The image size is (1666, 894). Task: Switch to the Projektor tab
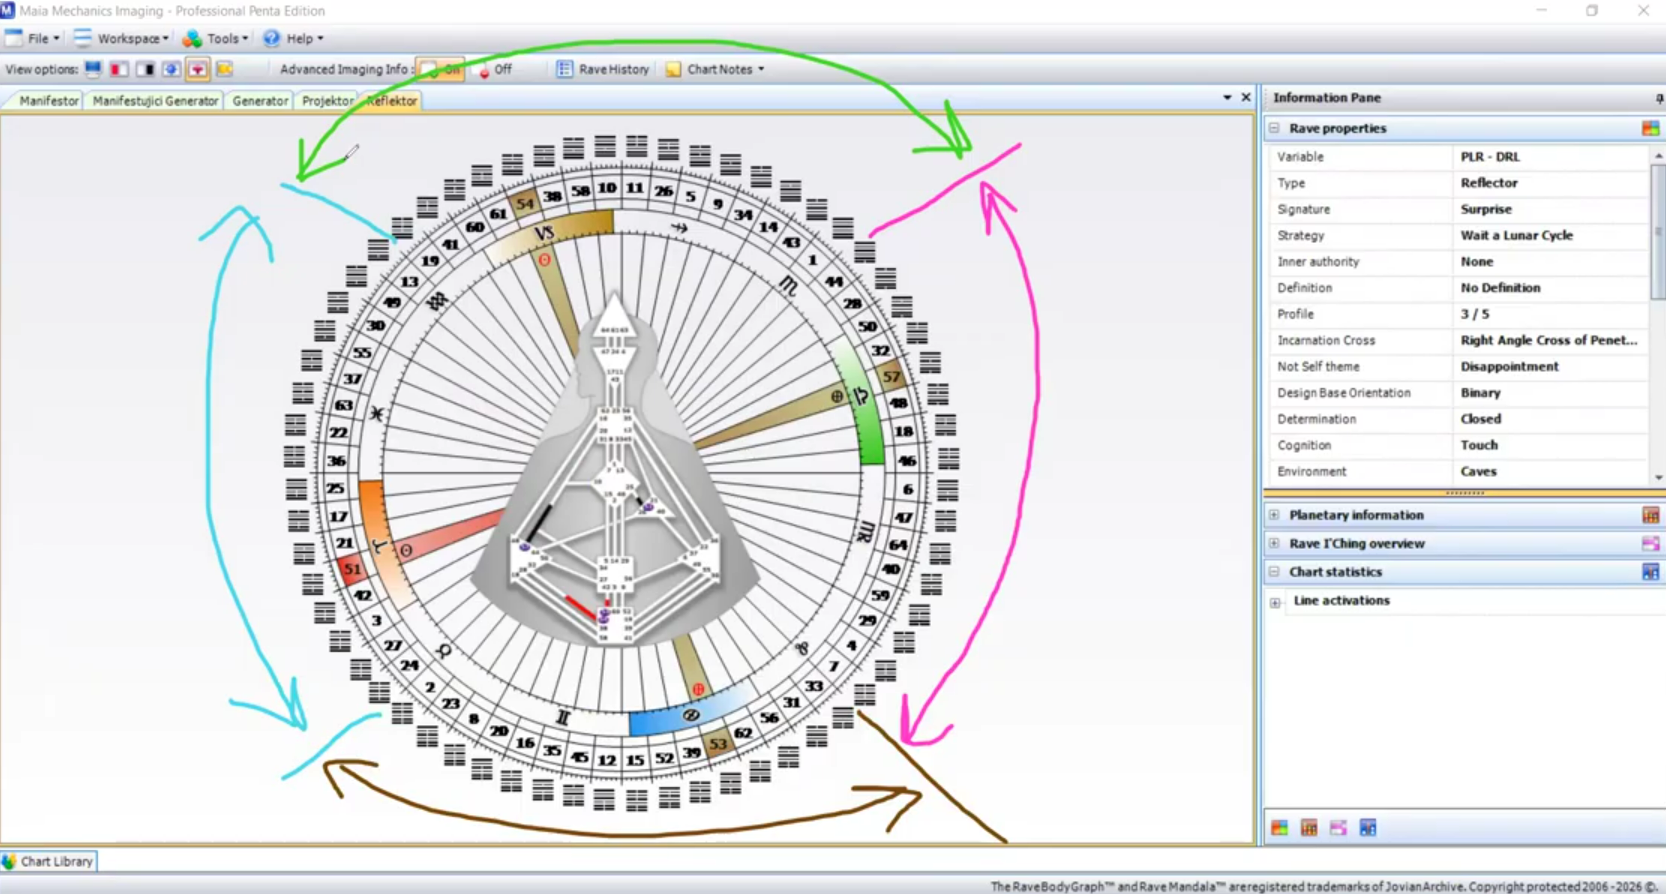tap(327, 101)
